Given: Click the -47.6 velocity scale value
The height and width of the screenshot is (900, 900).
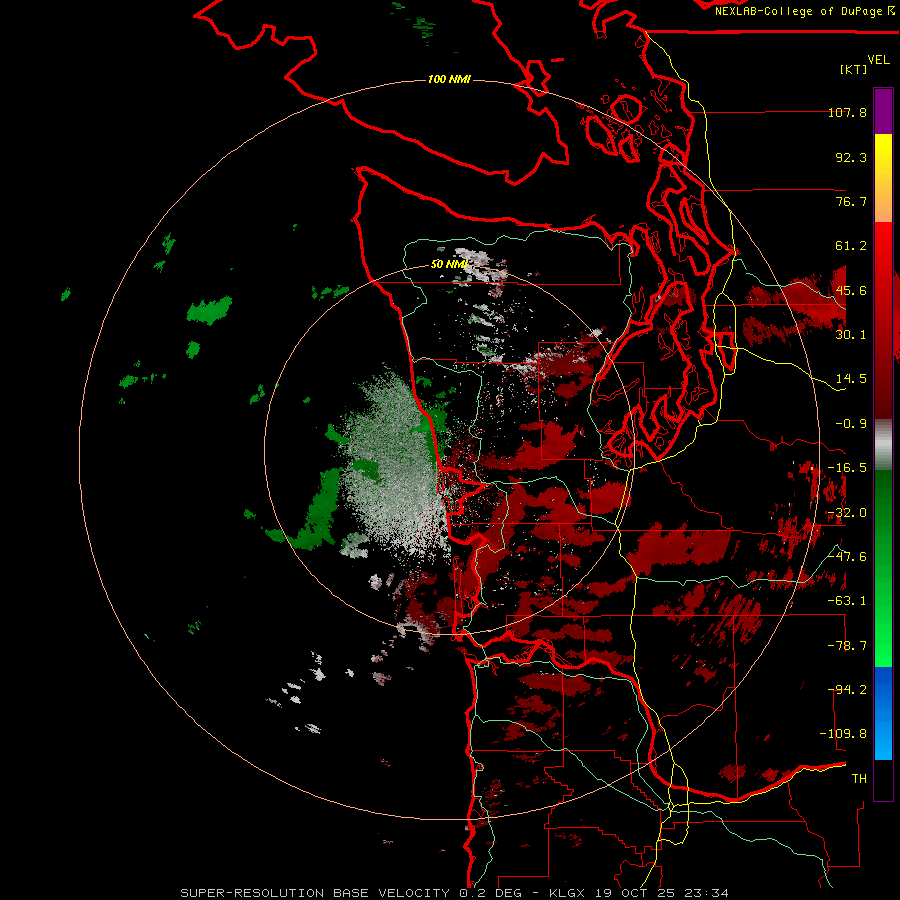Looking at the screenshot, I should point(847,557).
